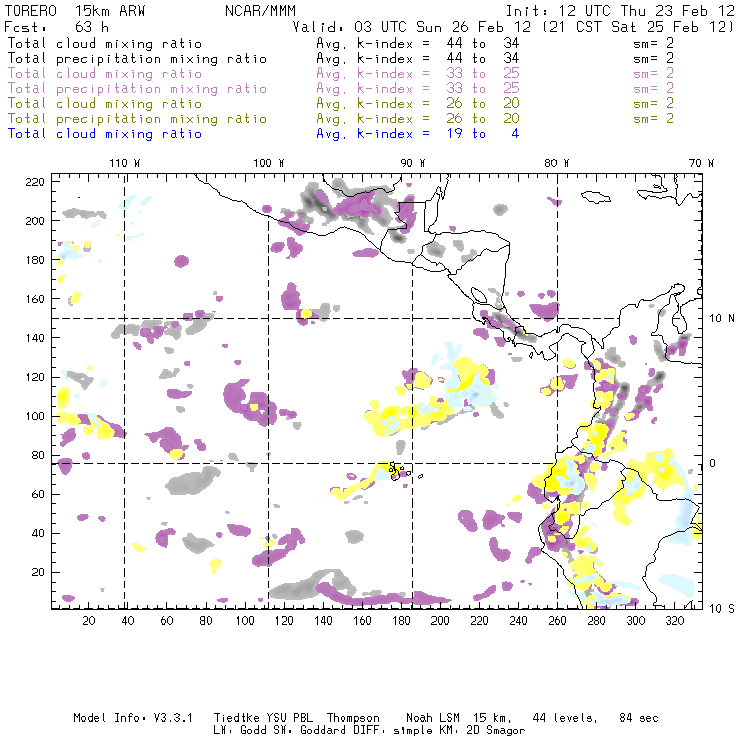
Task: Click the "160" tick label on vertical axis
Action: pos(35,299)
